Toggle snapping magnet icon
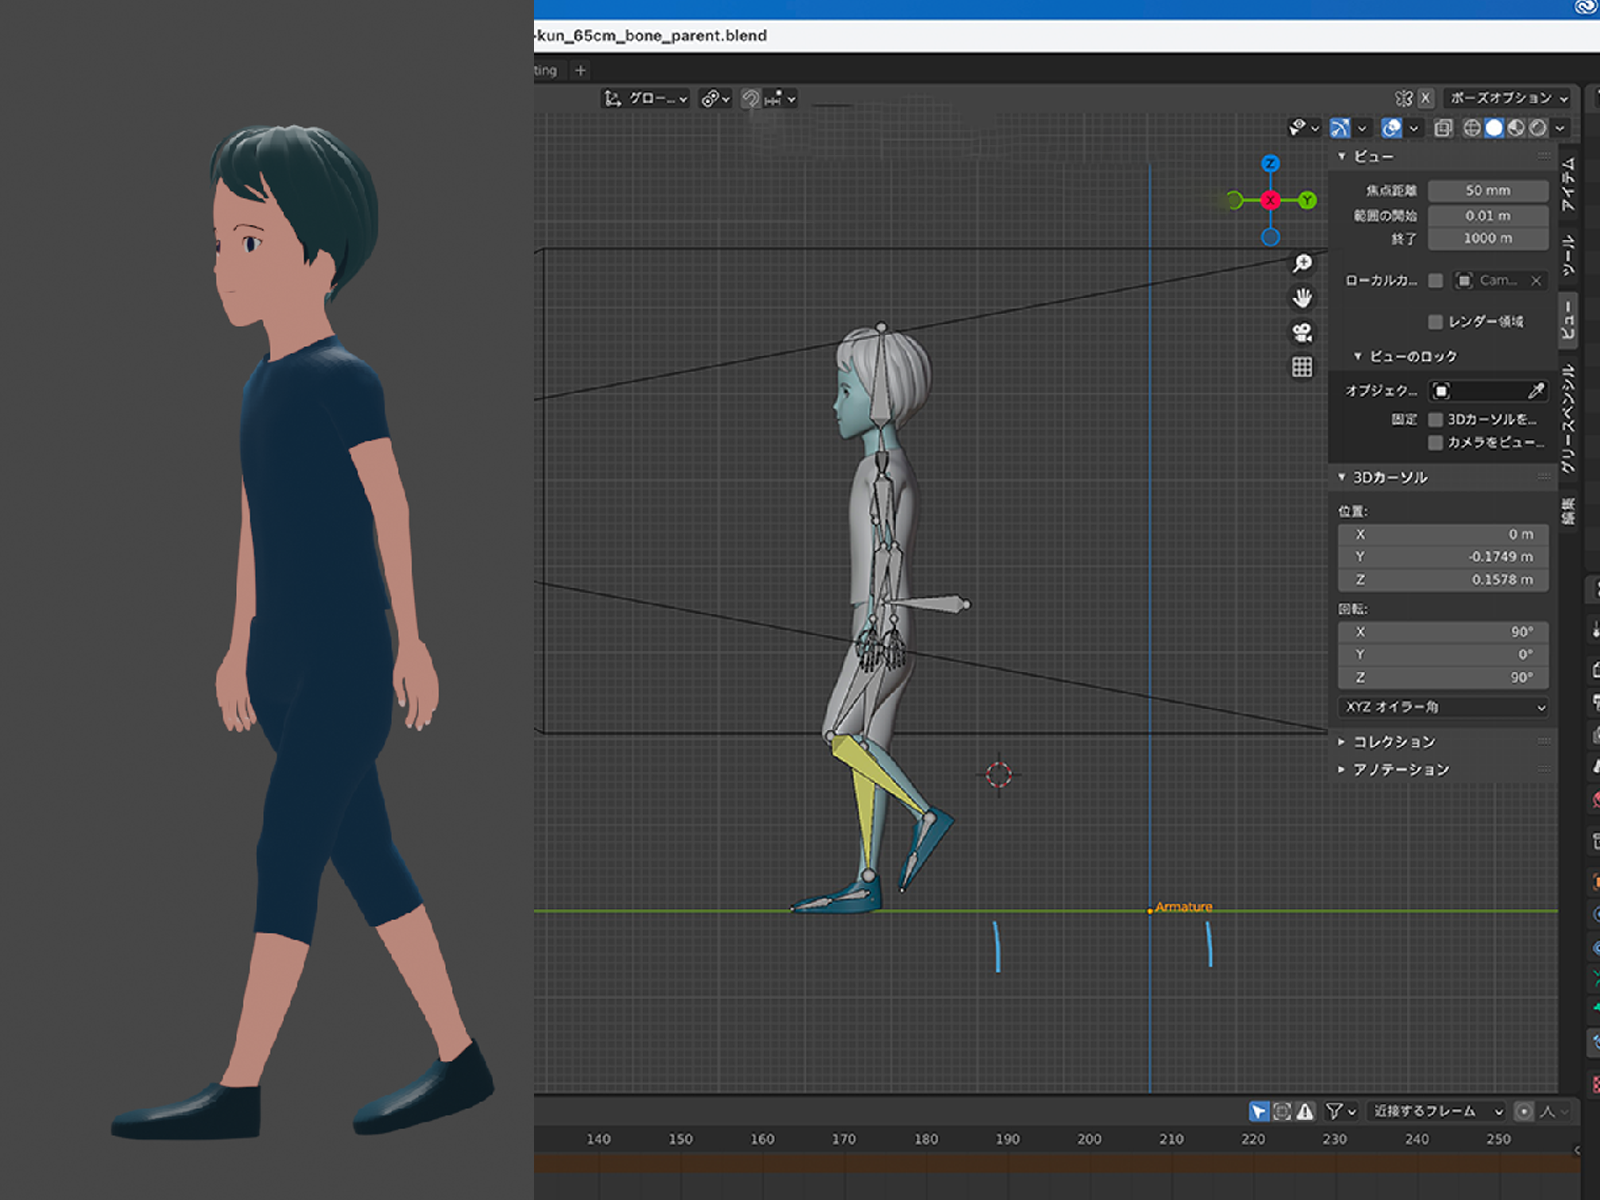This screenshot has height=1200, width=1600. point(751,99)
